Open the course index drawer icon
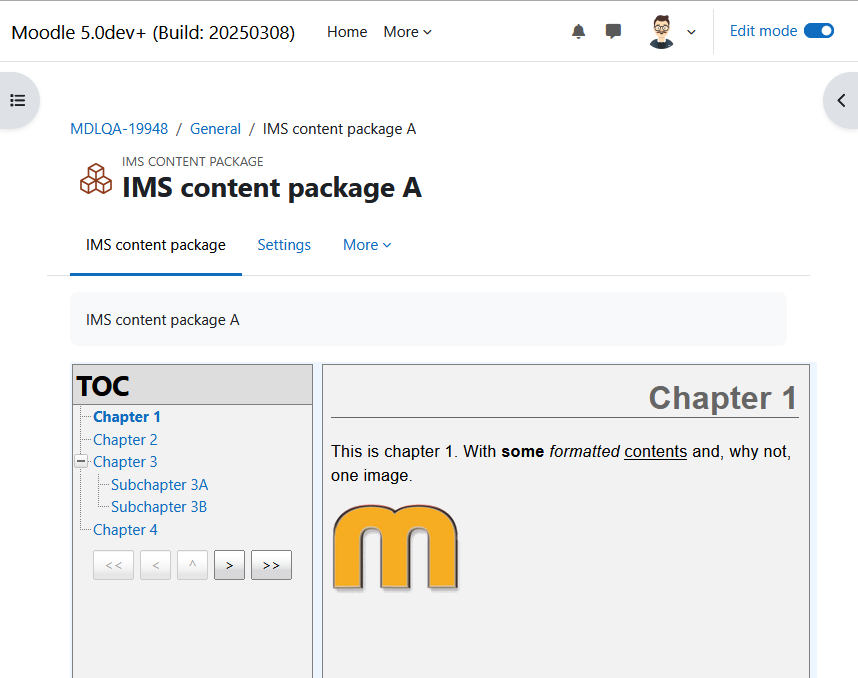The width and height of the screenshot is (858, 678). coord(18,100)
